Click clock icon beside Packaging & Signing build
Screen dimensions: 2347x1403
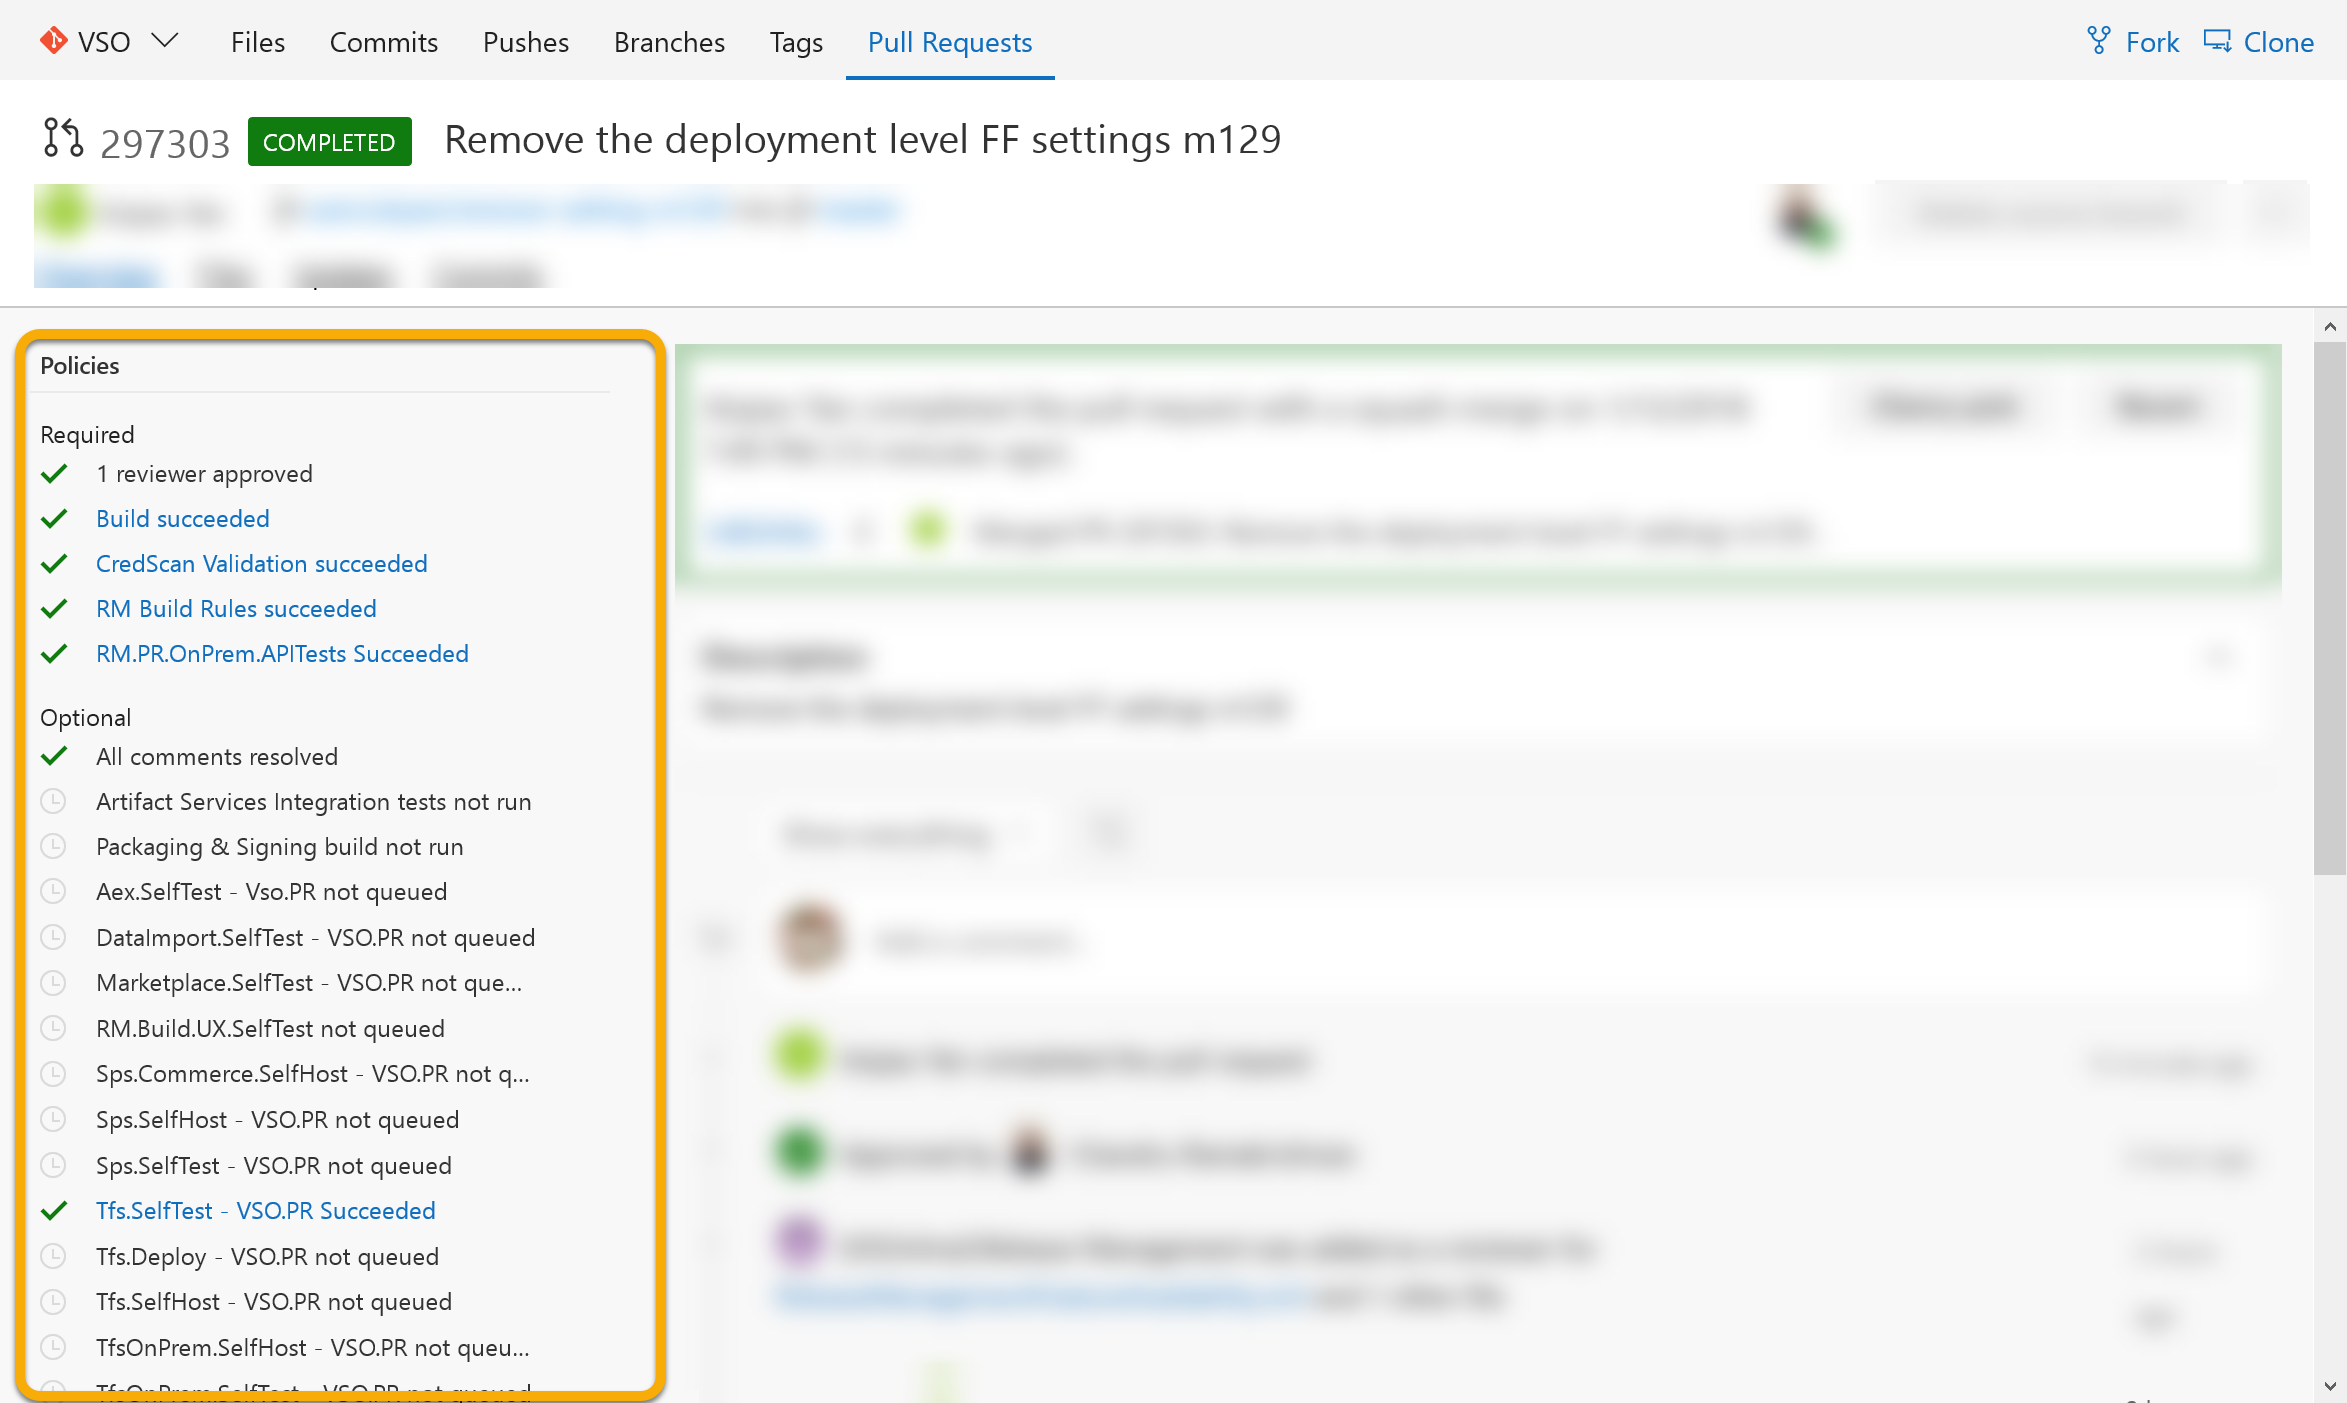[x=53, y=847]
